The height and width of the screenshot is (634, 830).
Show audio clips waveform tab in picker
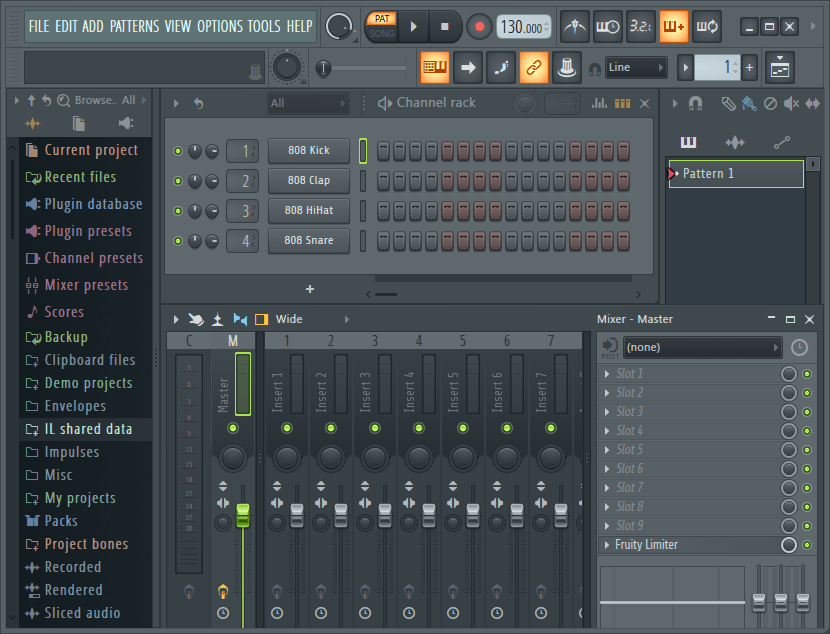[x=735, y=142]
